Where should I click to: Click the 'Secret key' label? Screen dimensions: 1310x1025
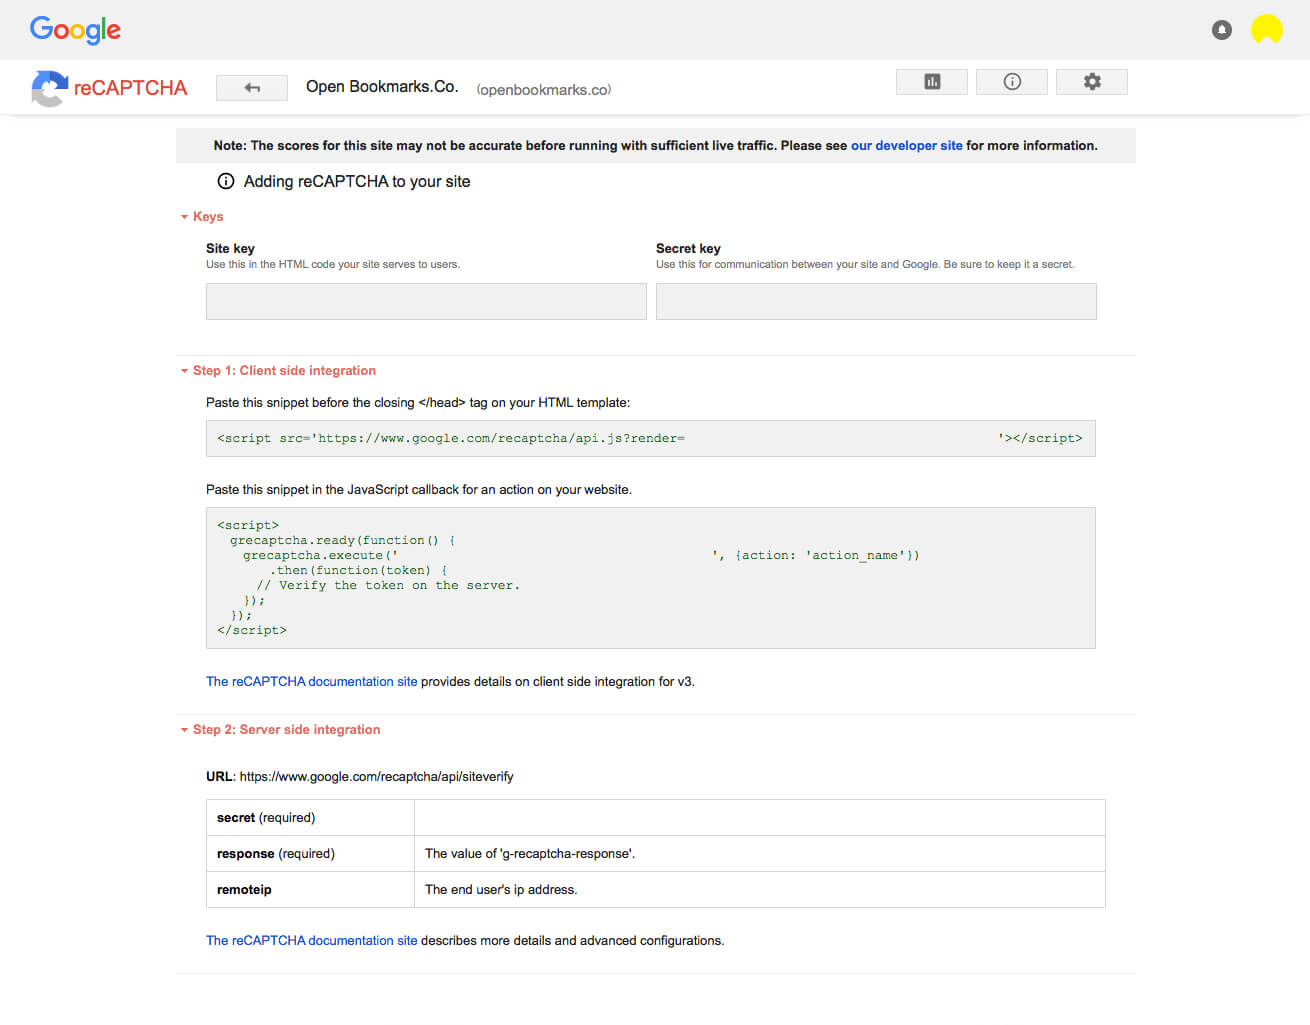point(688,248)
